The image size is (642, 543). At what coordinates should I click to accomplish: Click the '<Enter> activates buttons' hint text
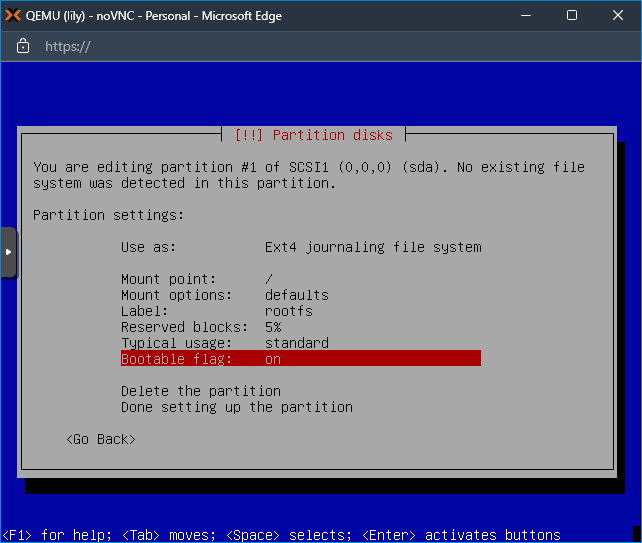pyautogui.click(x=461, y=535)
